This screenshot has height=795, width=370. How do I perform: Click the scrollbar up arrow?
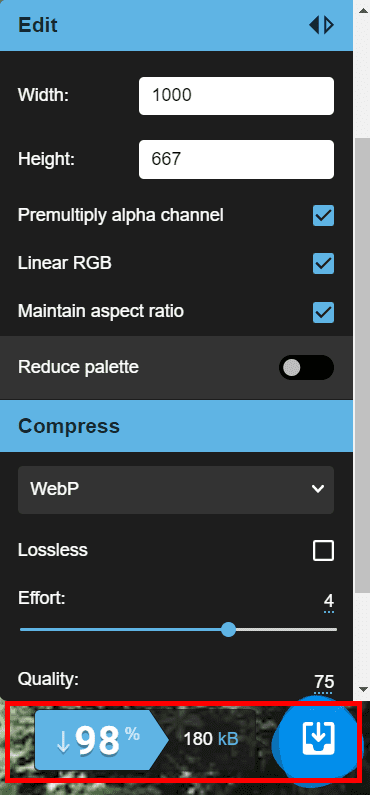click(x=362, y=11)
